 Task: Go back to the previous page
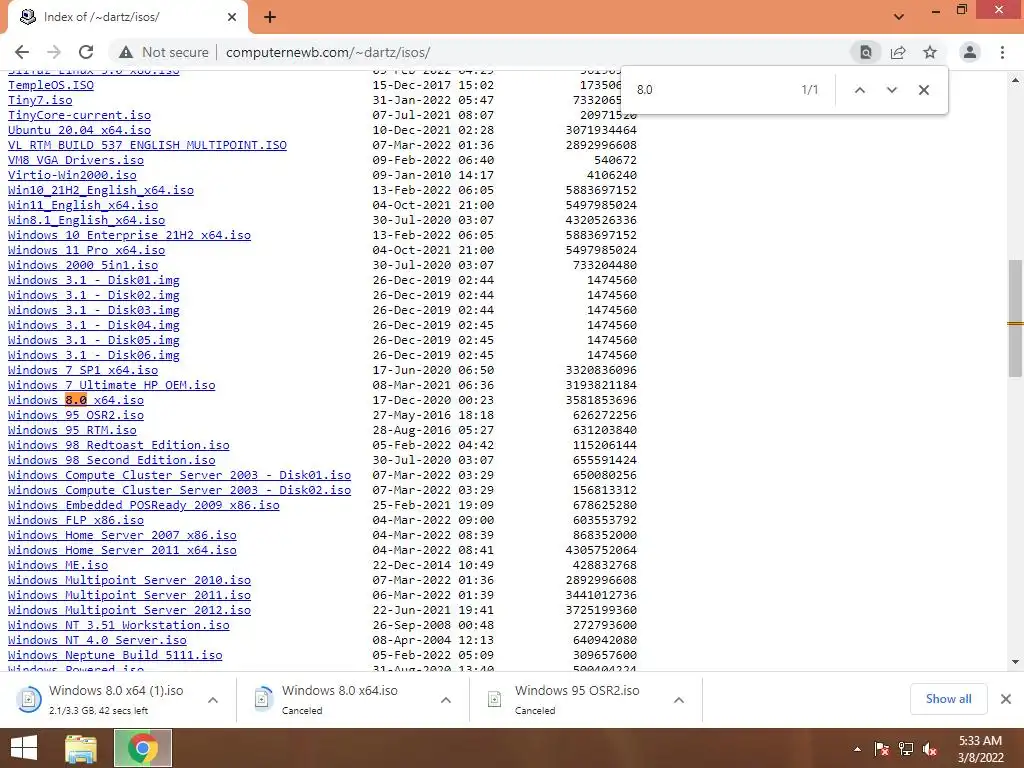22,52
